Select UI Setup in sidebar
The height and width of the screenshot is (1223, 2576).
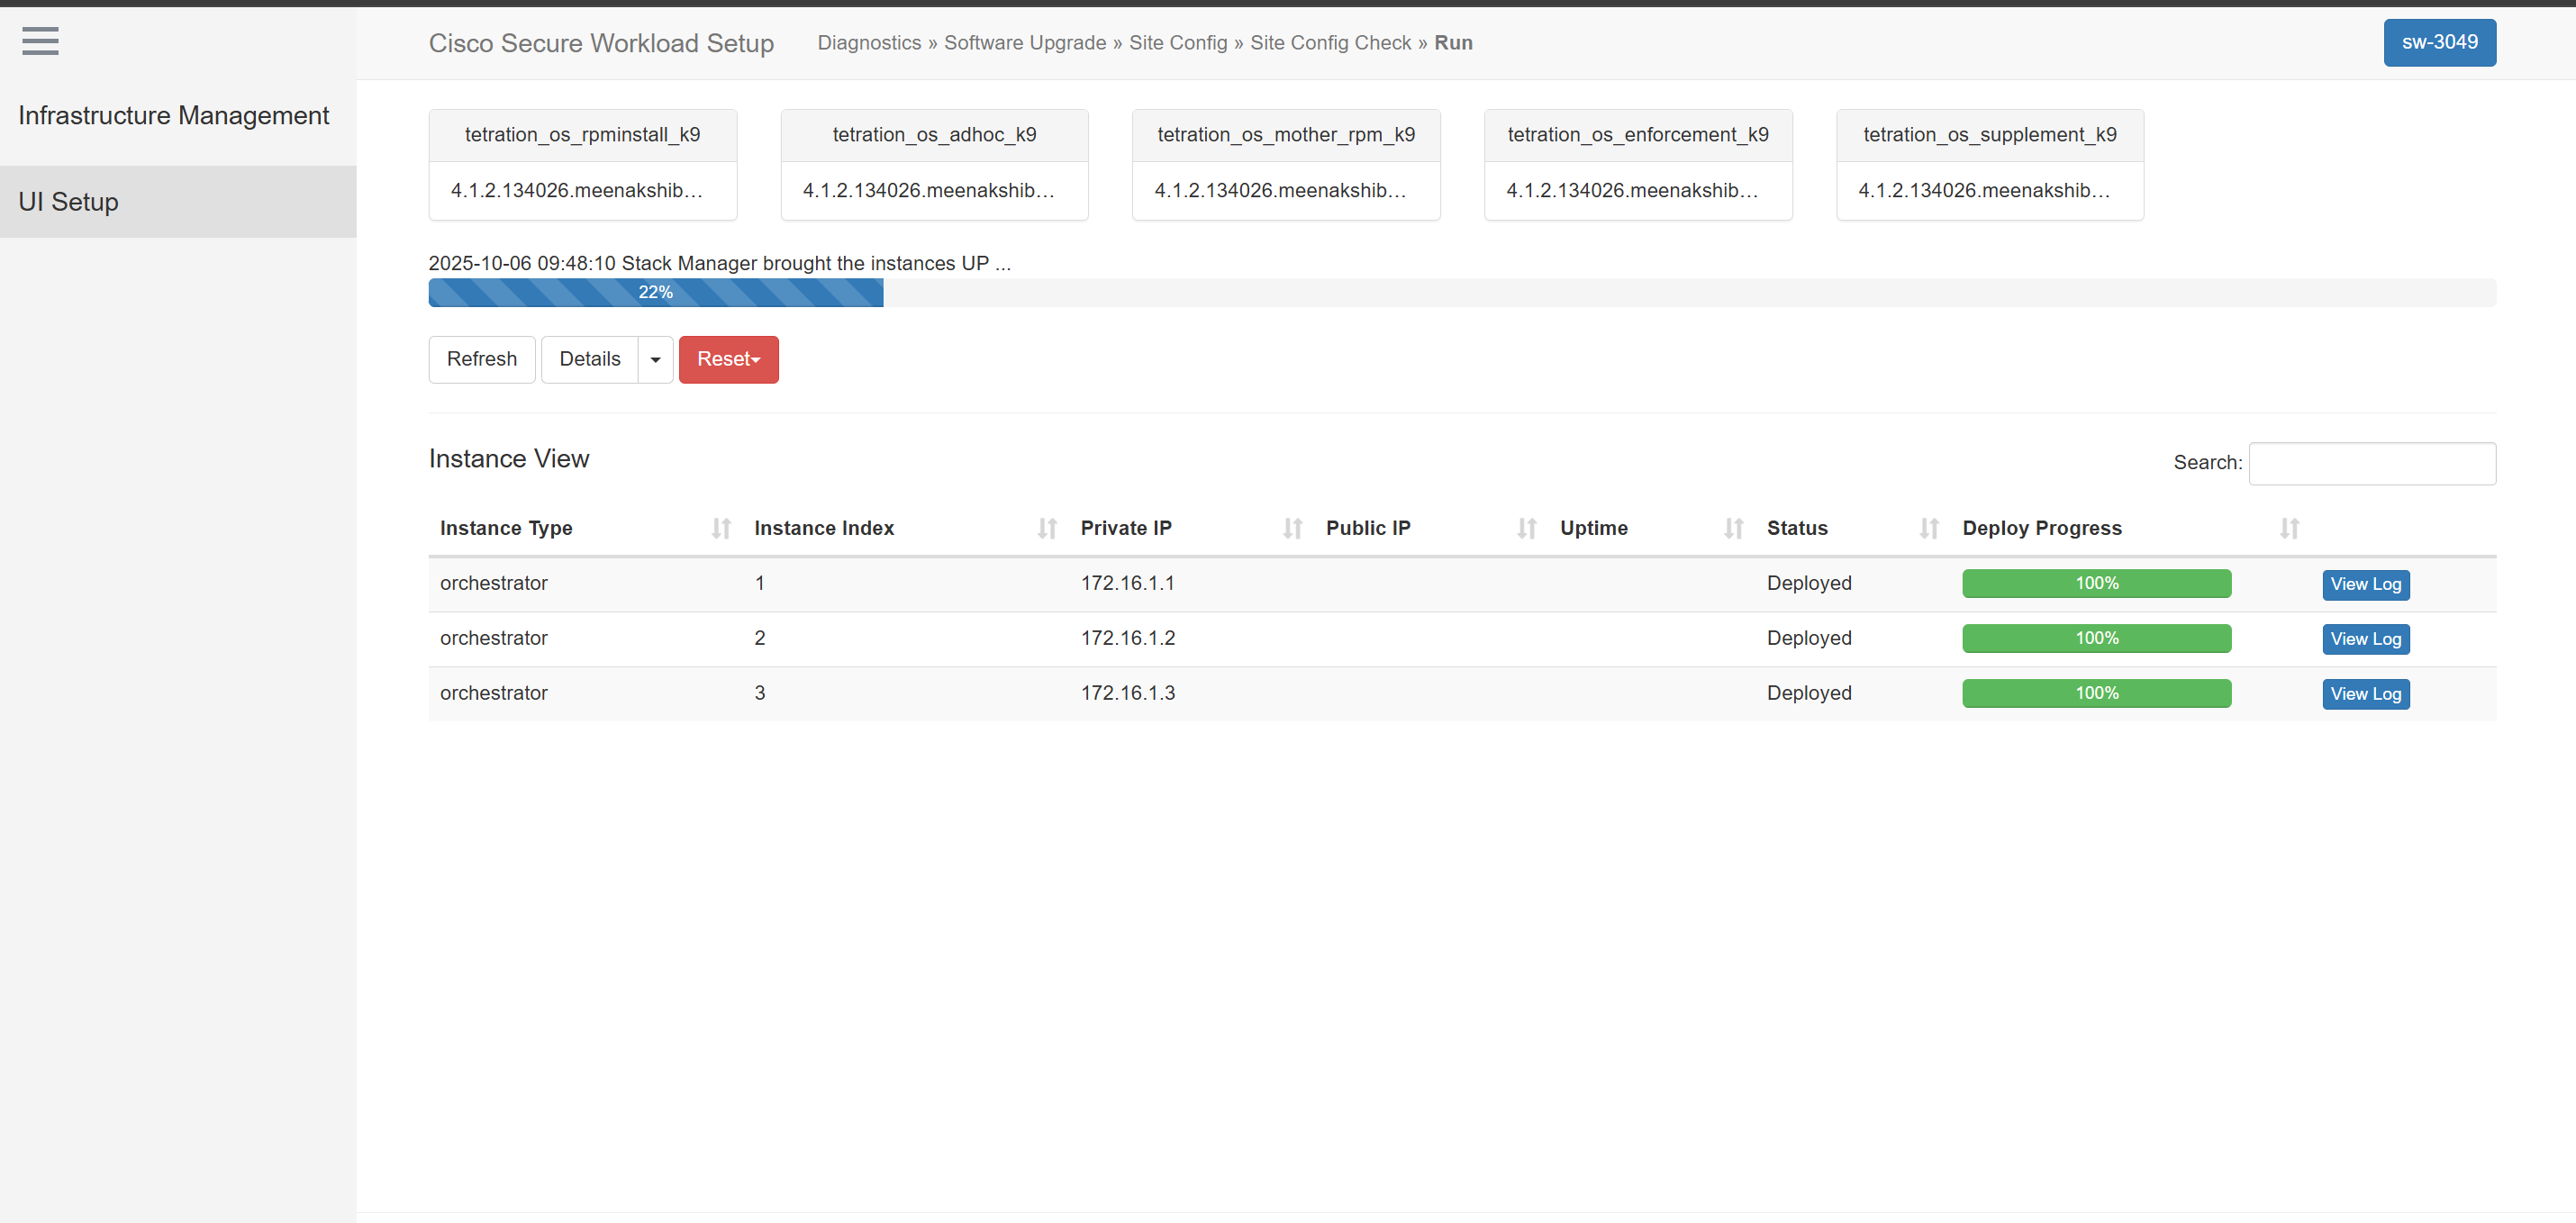(x=68, y=201)
